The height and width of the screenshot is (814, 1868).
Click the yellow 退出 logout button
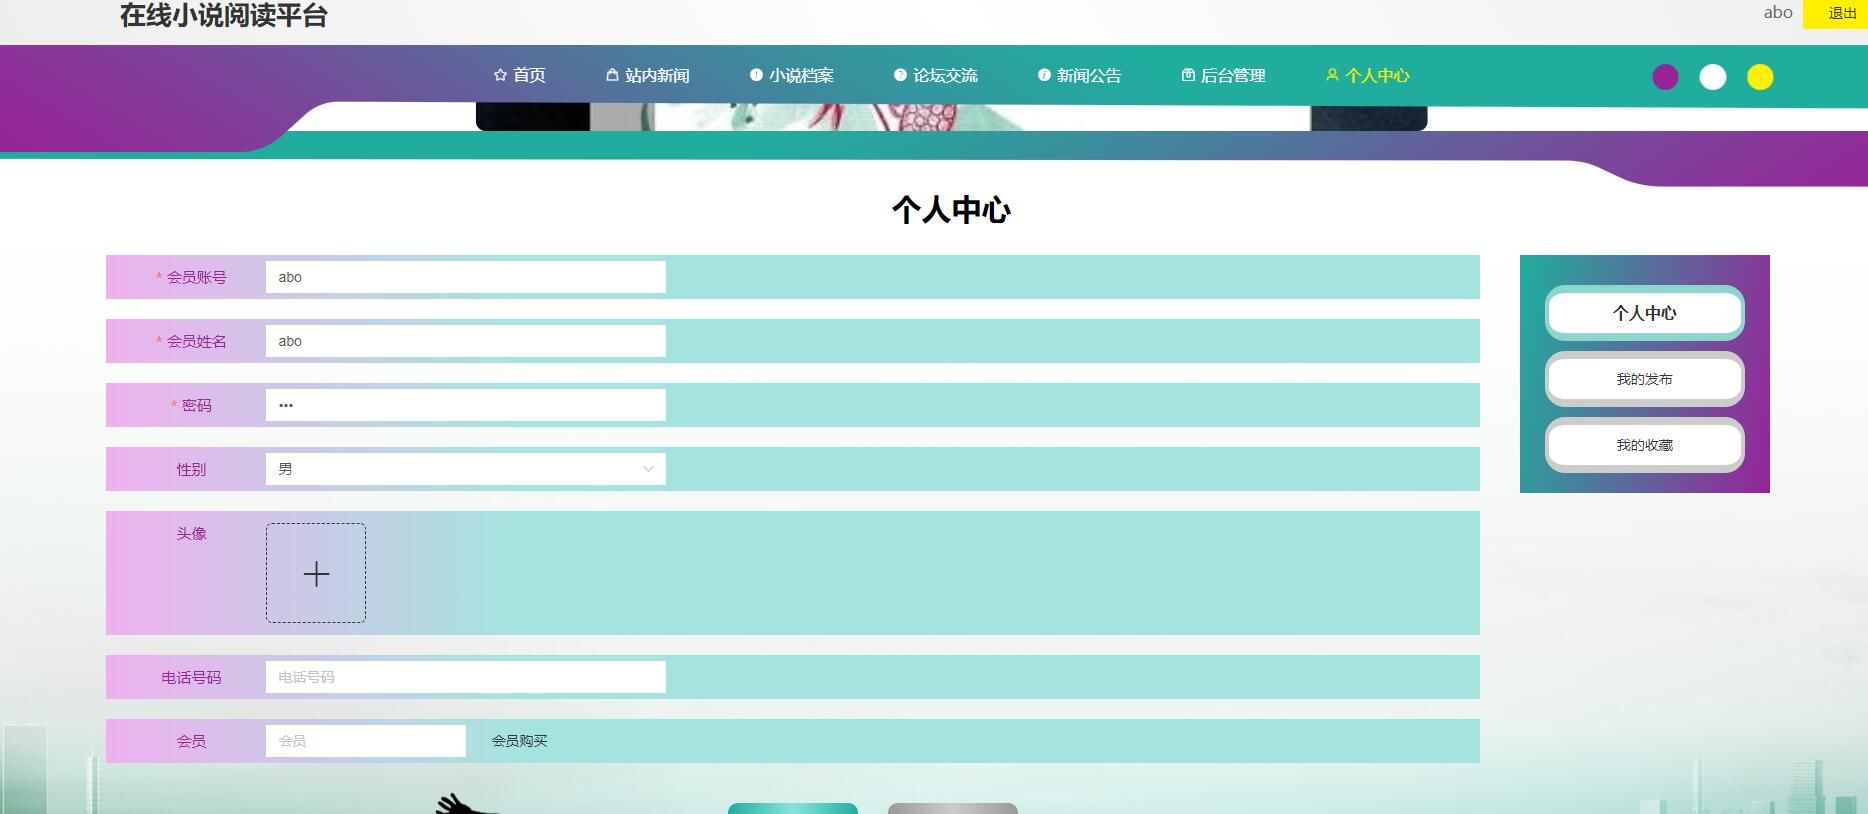[x=1836, y=14]
